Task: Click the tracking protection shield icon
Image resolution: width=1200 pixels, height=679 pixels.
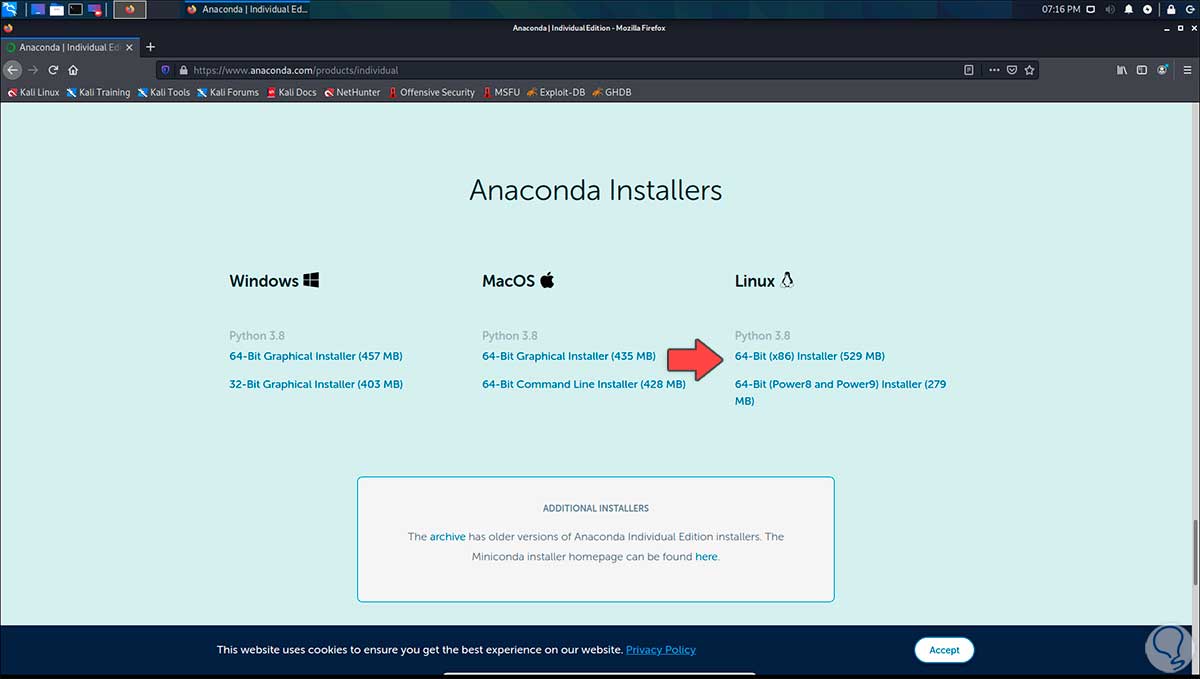Action: [166, 70]
